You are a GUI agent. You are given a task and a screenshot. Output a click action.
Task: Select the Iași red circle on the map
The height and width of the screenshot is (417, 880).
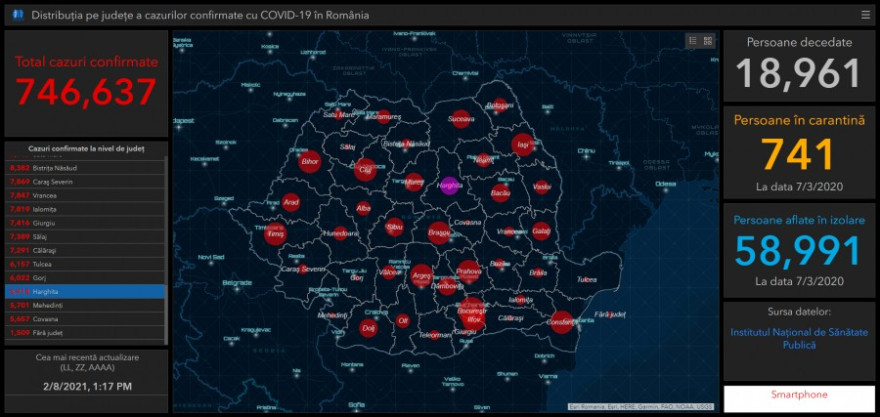click(x=521, y=145)
